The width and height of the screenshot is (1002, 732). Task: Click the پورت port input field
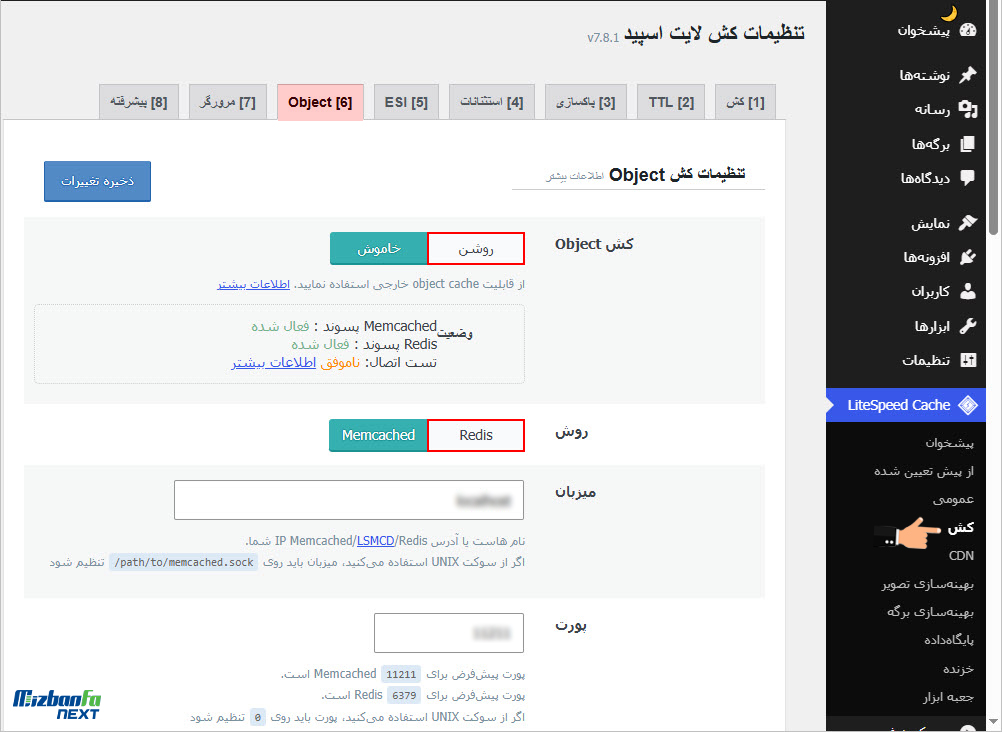pyautogui.click(x=449, y=633)
